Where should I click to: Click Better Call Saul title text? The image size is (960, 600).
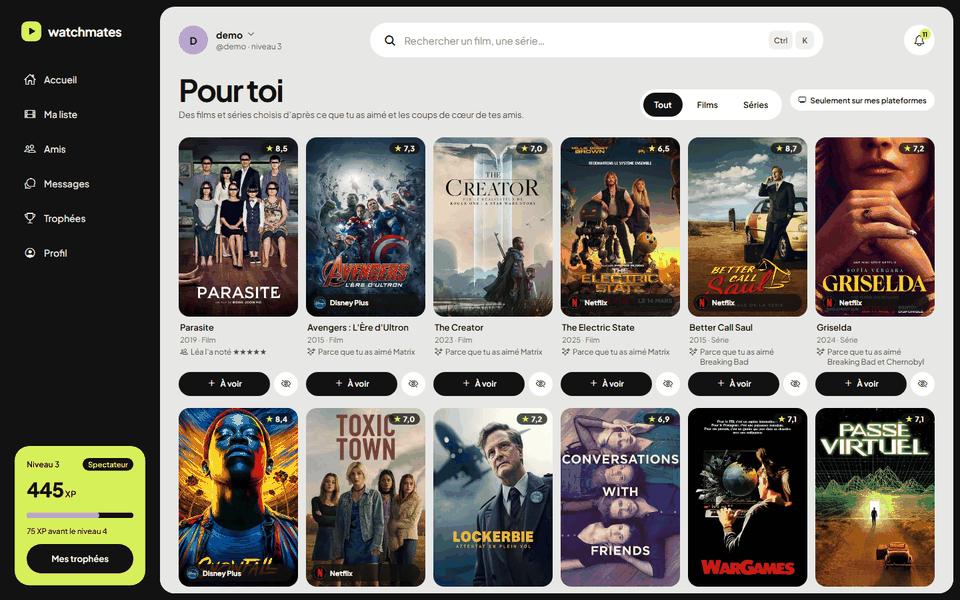pos(721,328)
